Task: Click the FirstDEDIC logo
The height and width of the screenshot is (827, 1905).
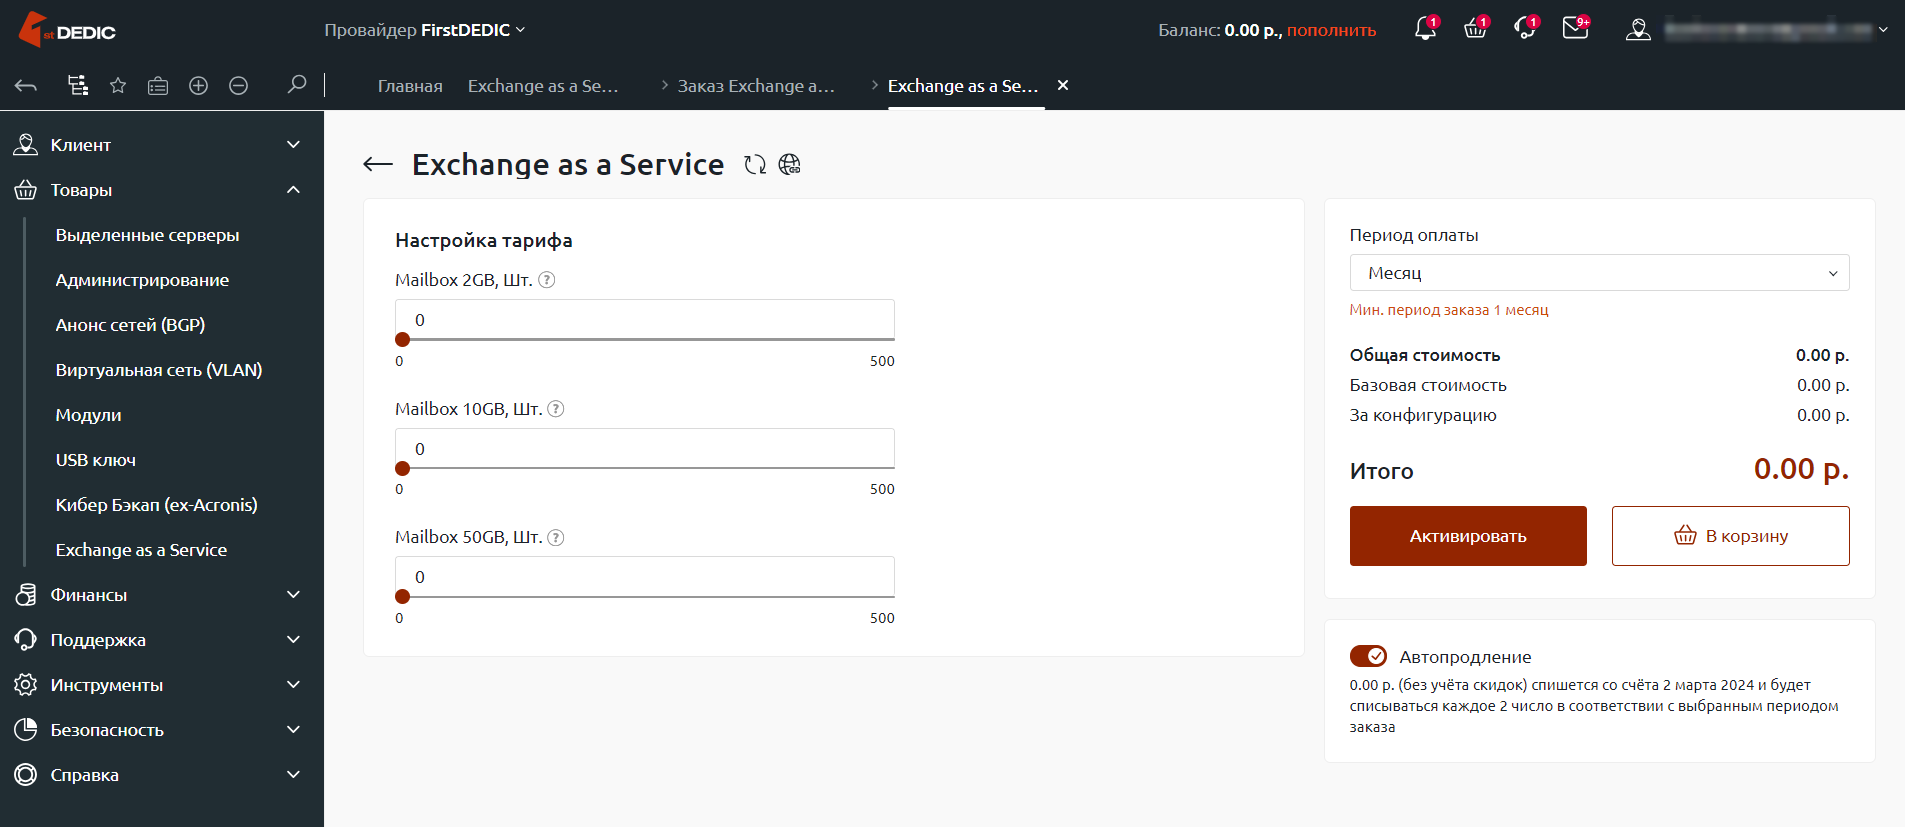Action: [x=67, y=30]
